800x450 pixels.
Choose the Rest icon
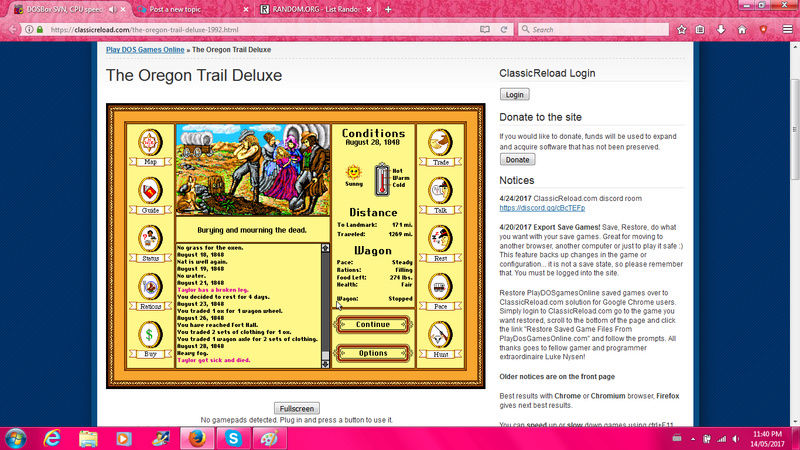[440, 239]
